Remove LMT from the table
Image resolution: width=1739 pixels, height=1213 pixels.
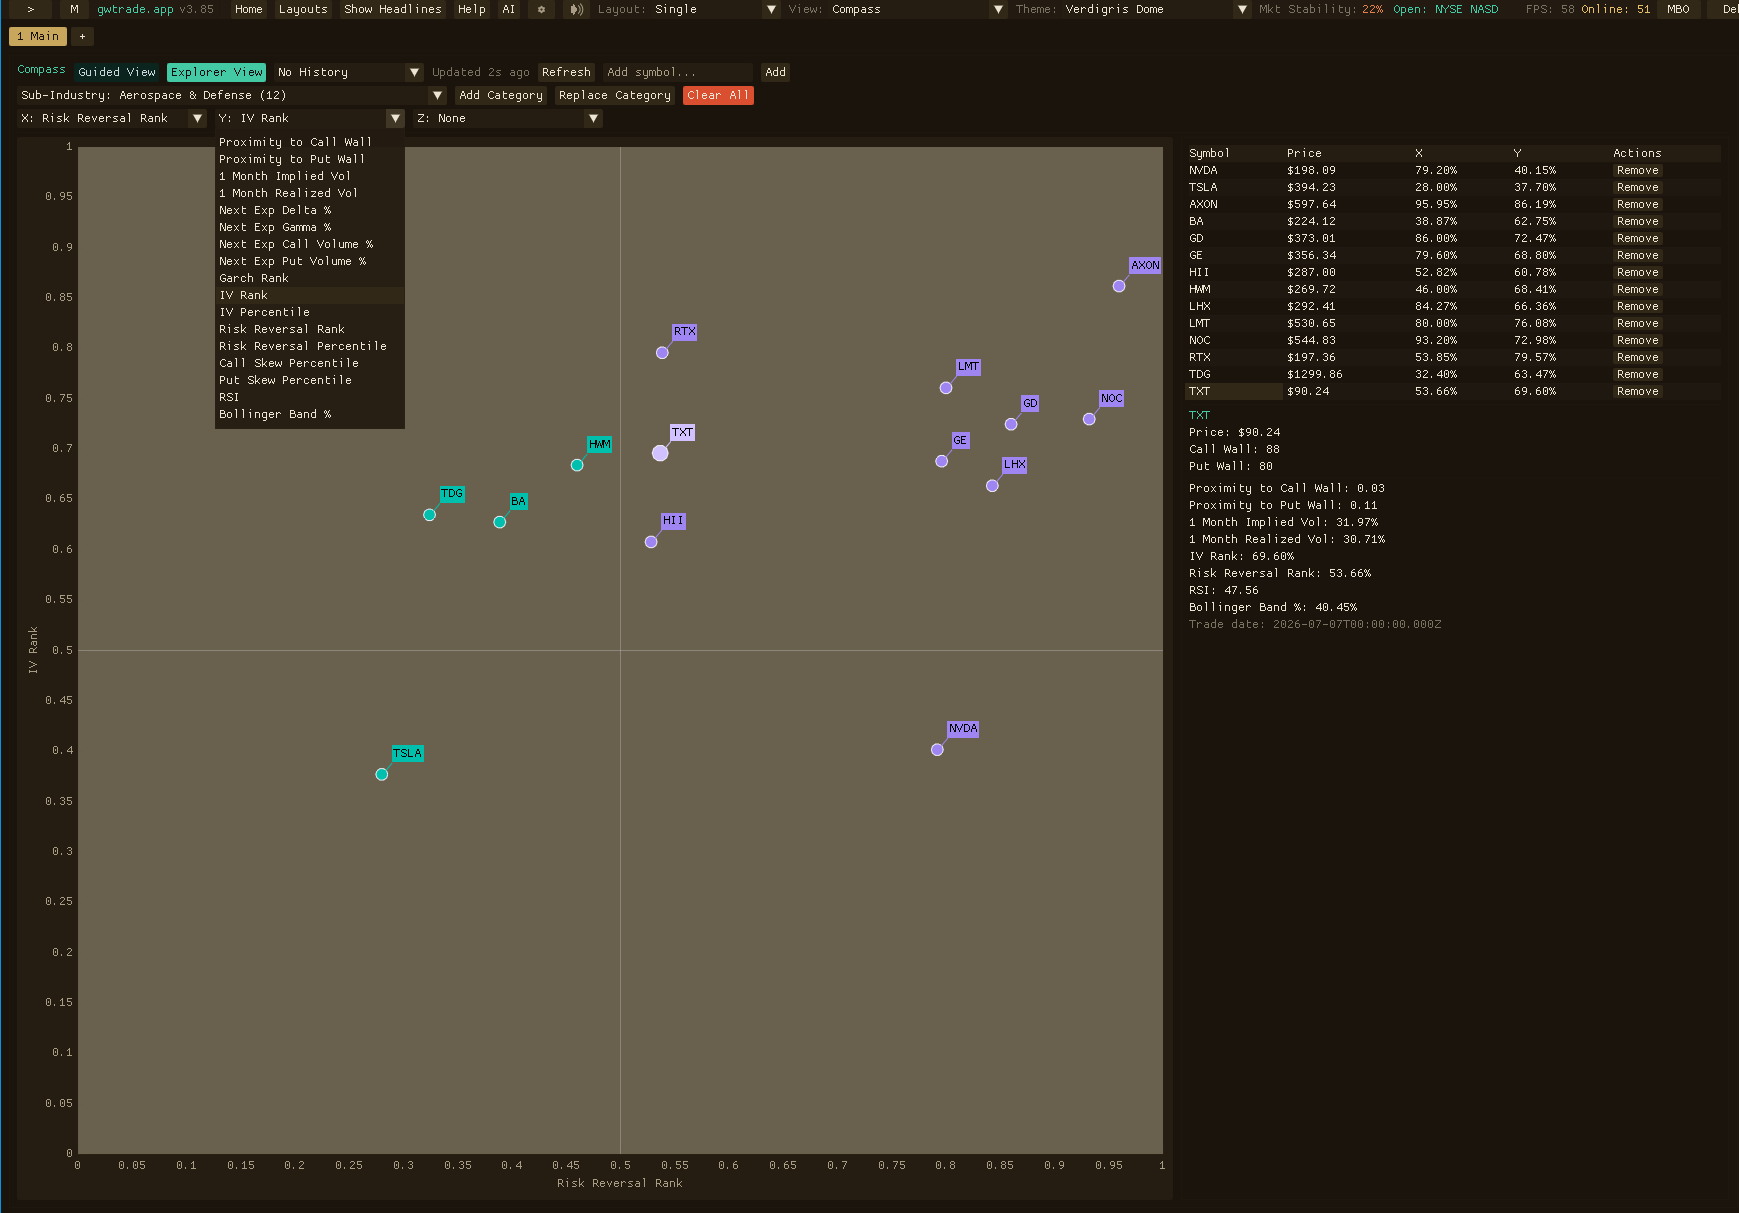click(x=1637, y=323)
